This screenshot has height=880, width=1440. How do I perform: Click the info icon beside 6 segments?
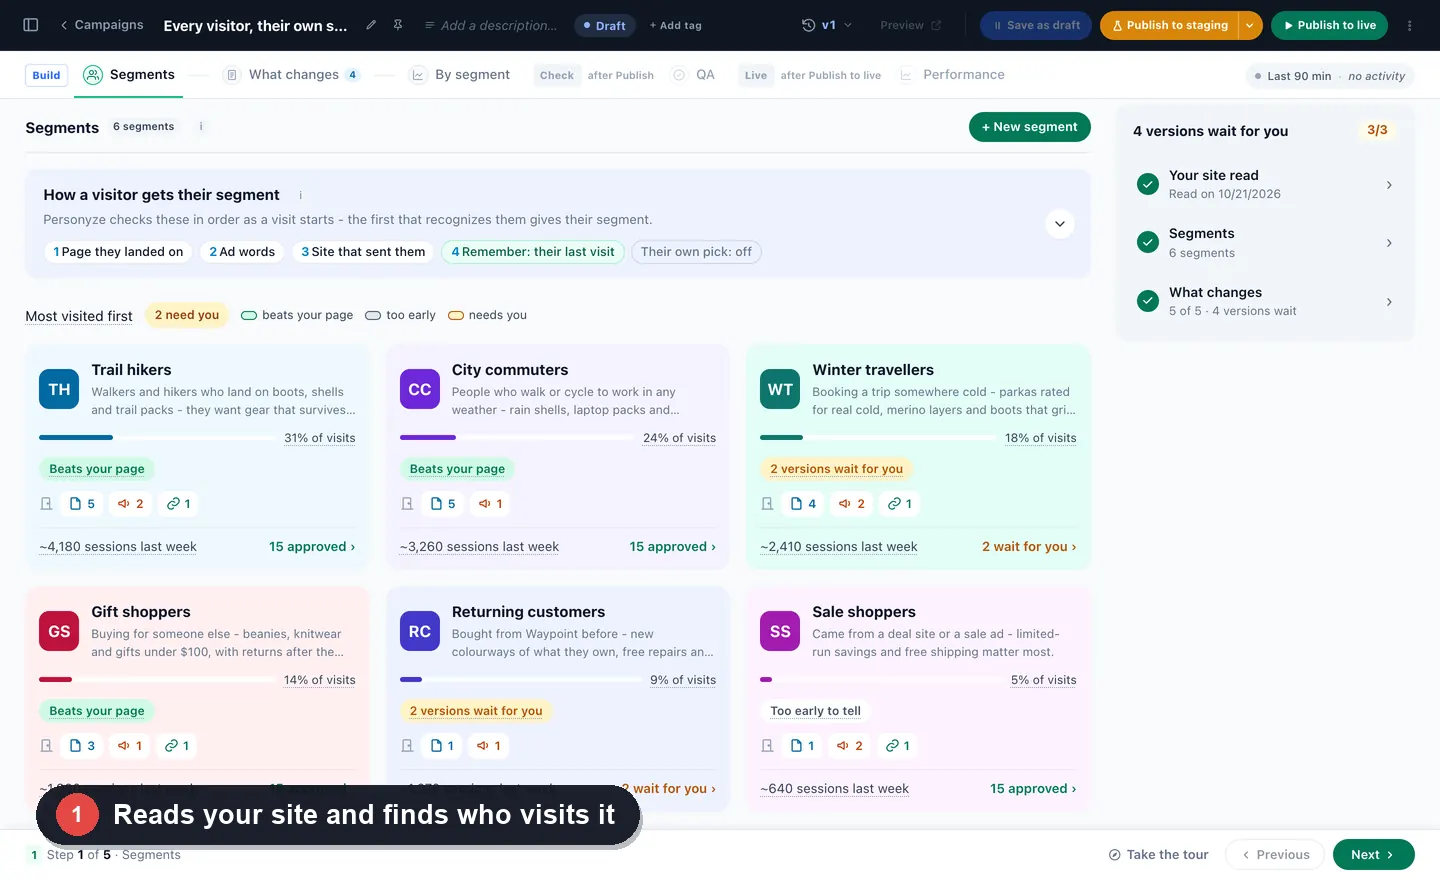[x=201, y=127]
